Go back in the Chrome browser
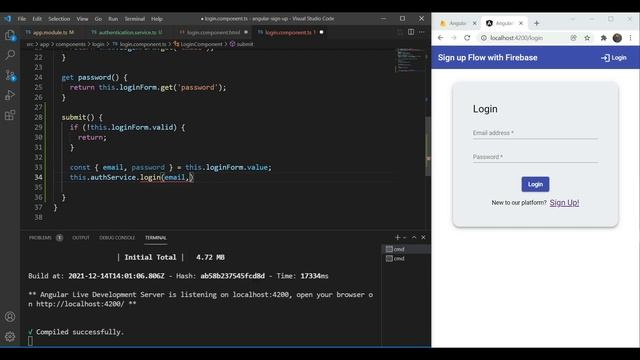The image size is (640, 360). tap(440, 38)
